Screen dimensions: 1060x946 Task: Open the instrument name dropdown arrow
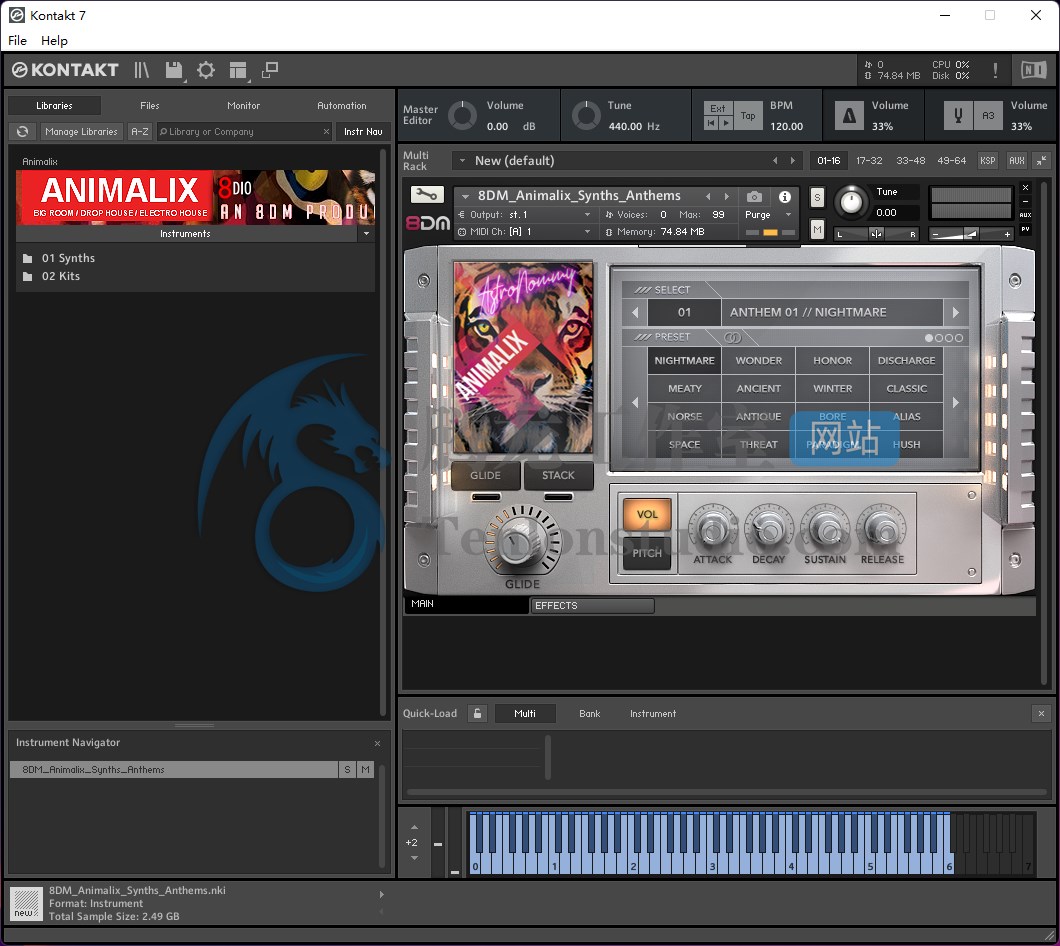coord(465,196)
